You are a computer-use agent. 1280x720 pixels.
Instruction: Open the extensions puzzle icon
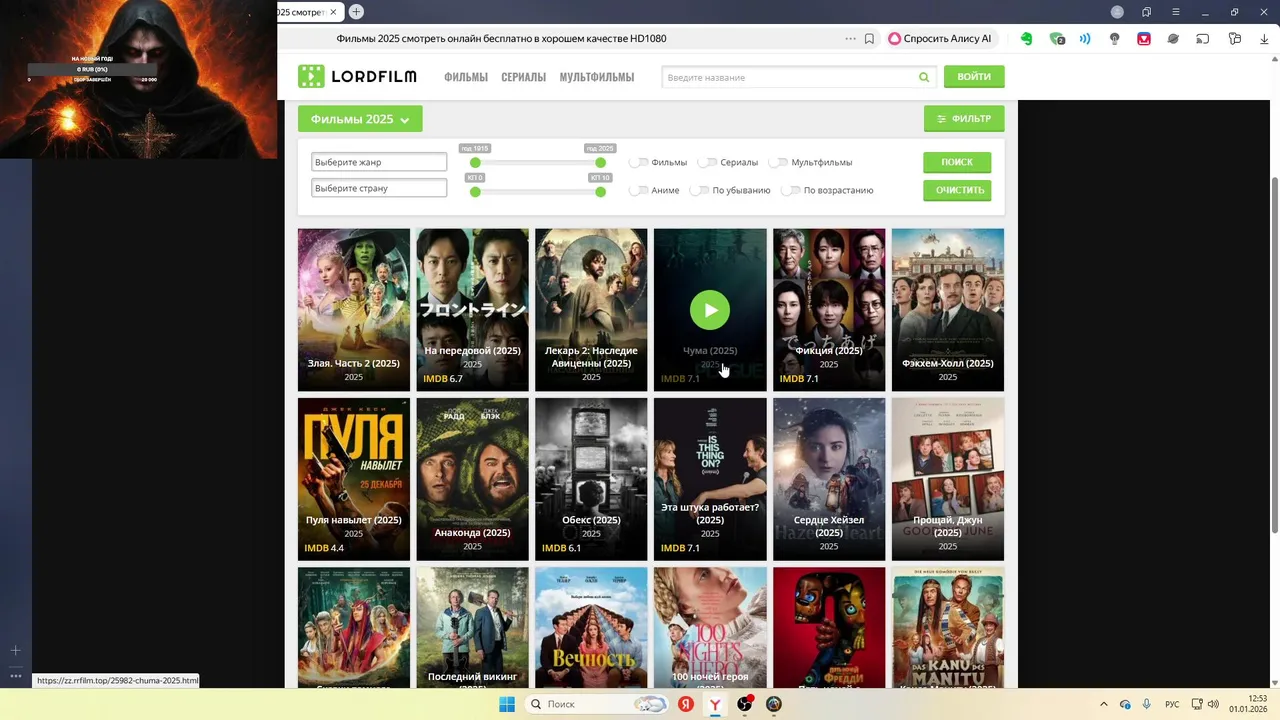[1235, 39]
